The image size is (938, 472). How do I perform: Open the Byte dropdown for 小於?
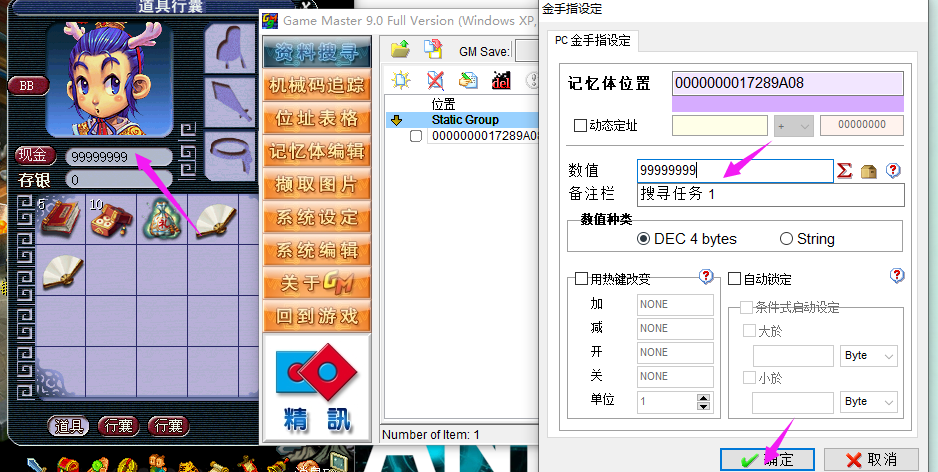tap(869, 402)
